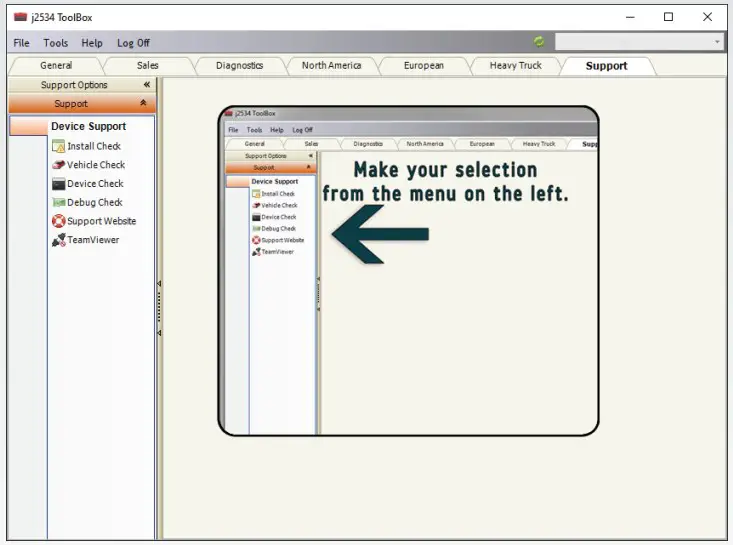Image resolution: width=733 pixels, height=545 pixels.
Task: Launch TeamViewer text entry
Action: point(93,240)
